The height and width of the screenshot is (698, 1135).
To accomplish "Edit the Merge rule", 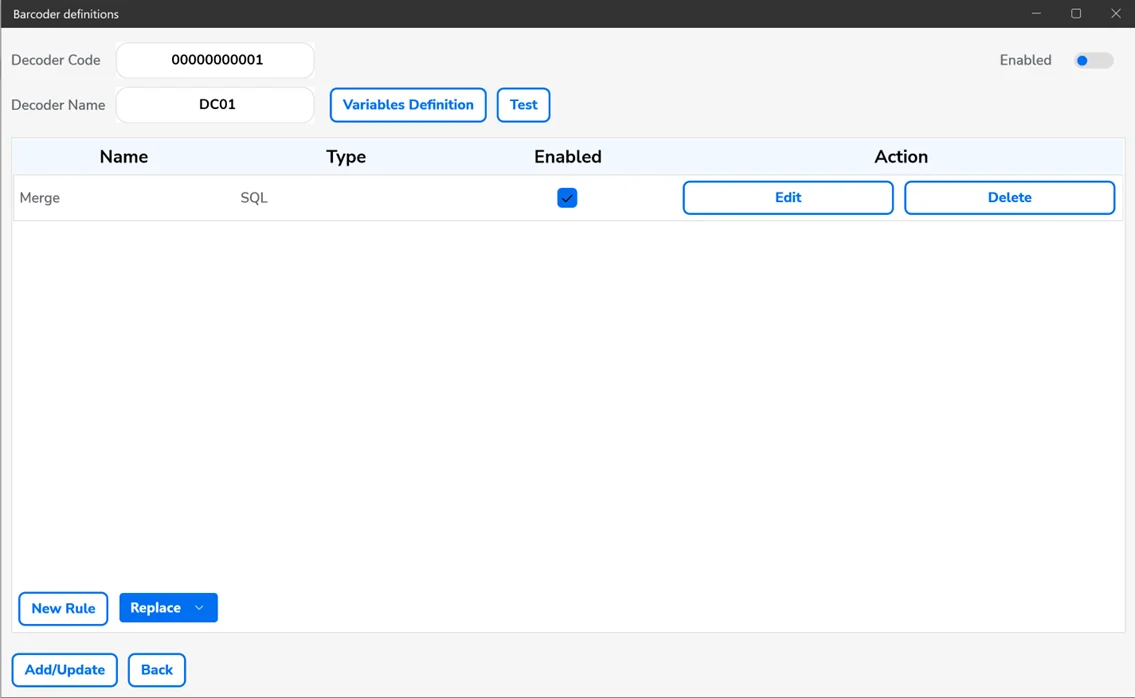I will [x=787, y=198].
